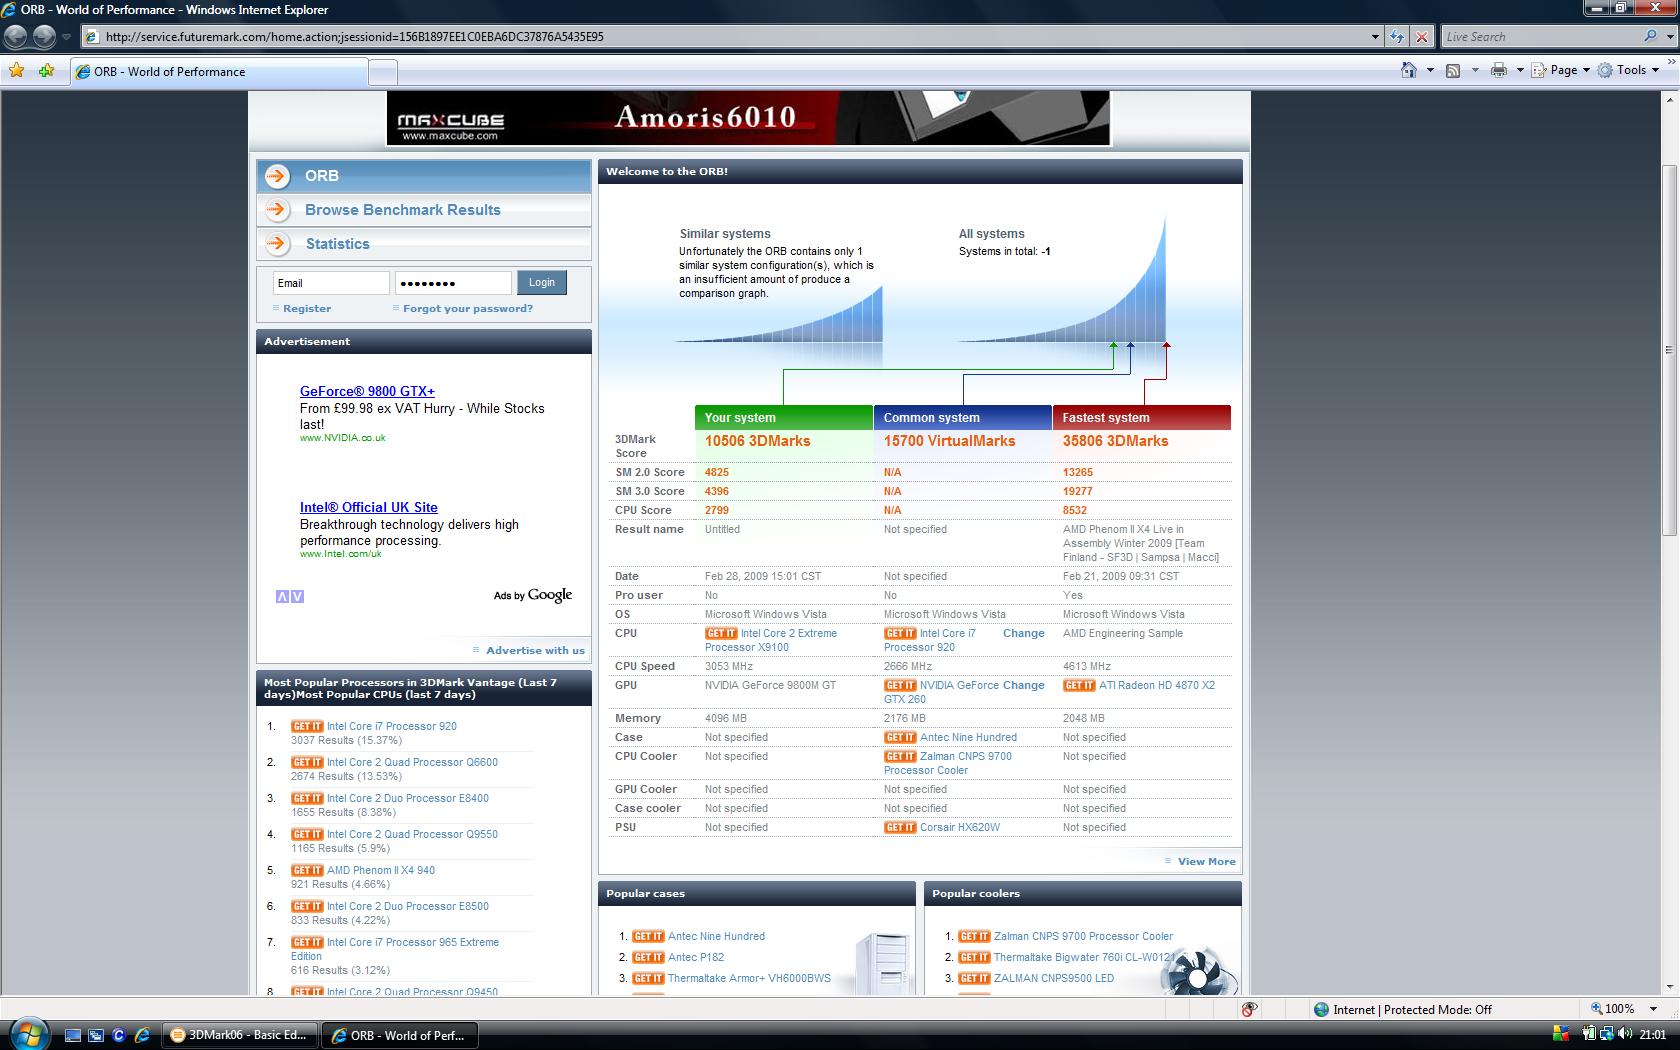Open Antec P182 in Popular cases
Image resolution: width=1680 pixels, height=1050 pixels.
click(x=695, y=957)
